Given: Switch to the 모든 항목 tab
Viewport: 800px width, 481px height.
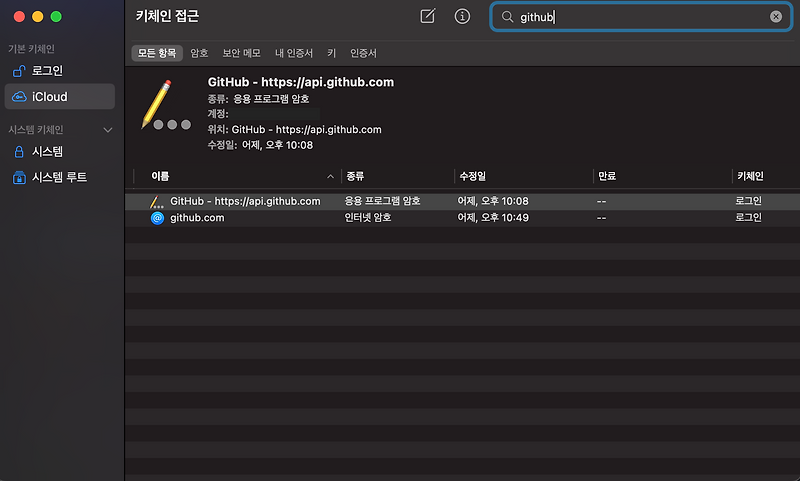Looking at the screenshot, I should (x=157, y=53).
